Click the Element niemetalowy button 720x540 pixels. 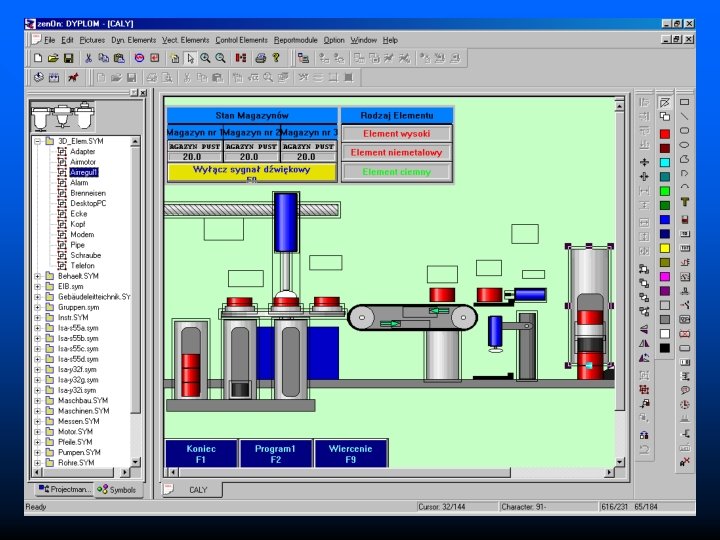(397, 152)
